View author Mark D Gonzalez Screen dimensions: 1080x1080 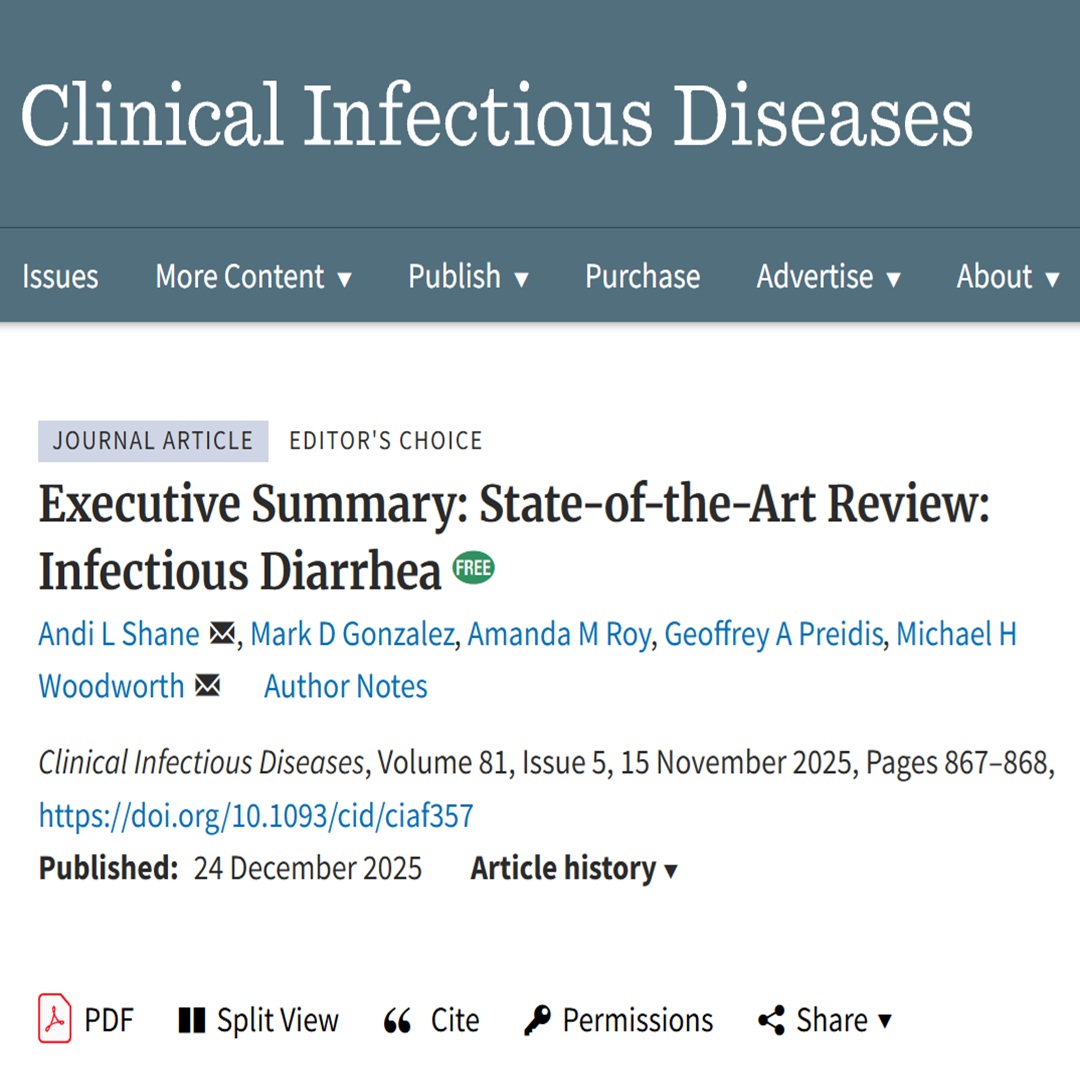[352, 634]
